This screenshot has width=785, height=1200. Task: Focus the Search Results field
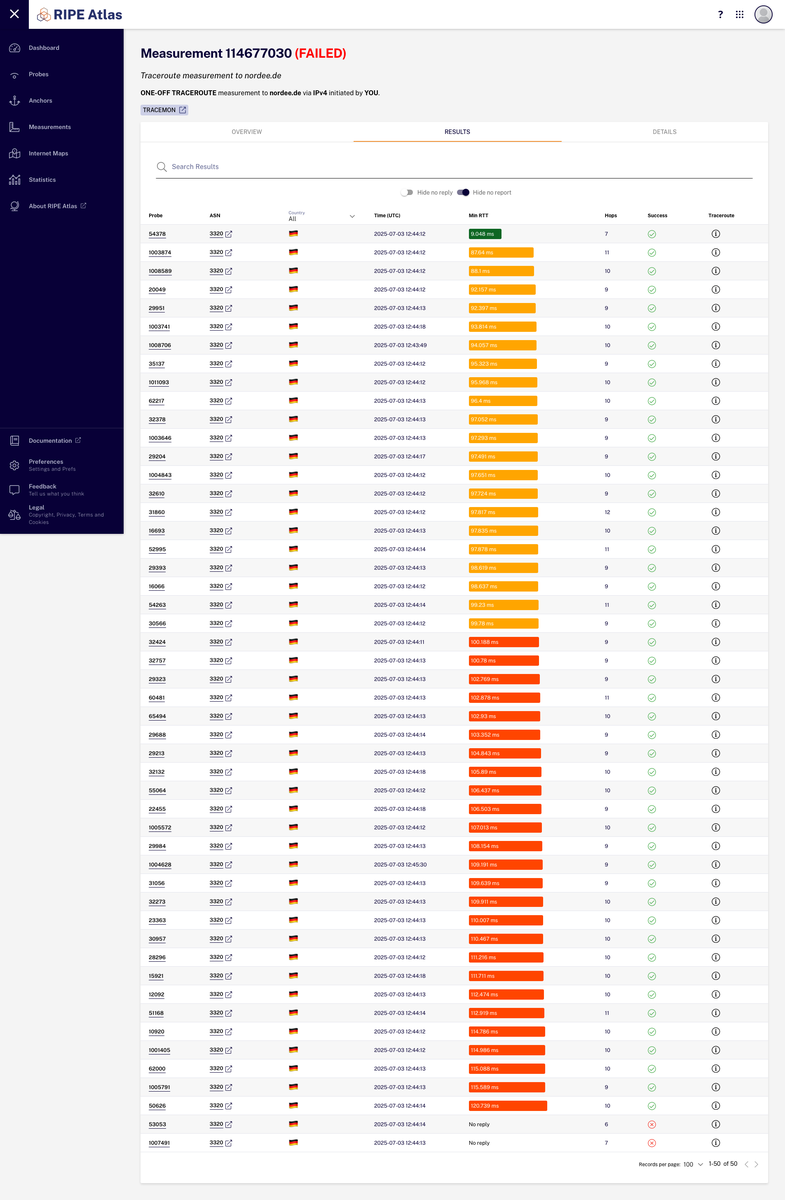[454, 167]
